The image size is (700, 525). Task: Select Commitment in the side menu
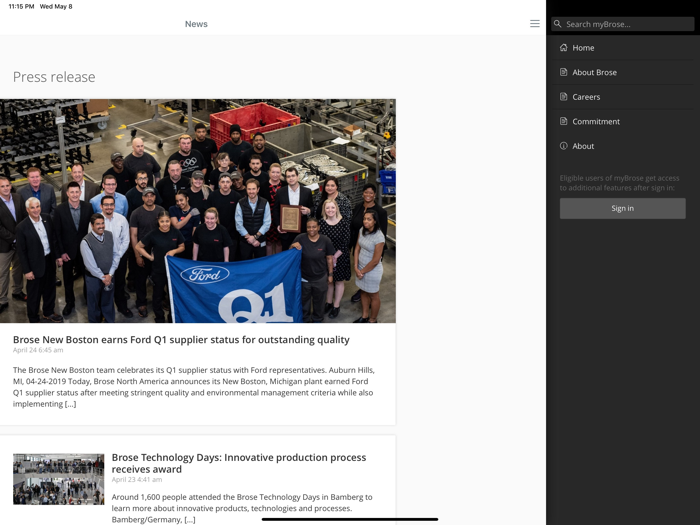coord(622,121)
